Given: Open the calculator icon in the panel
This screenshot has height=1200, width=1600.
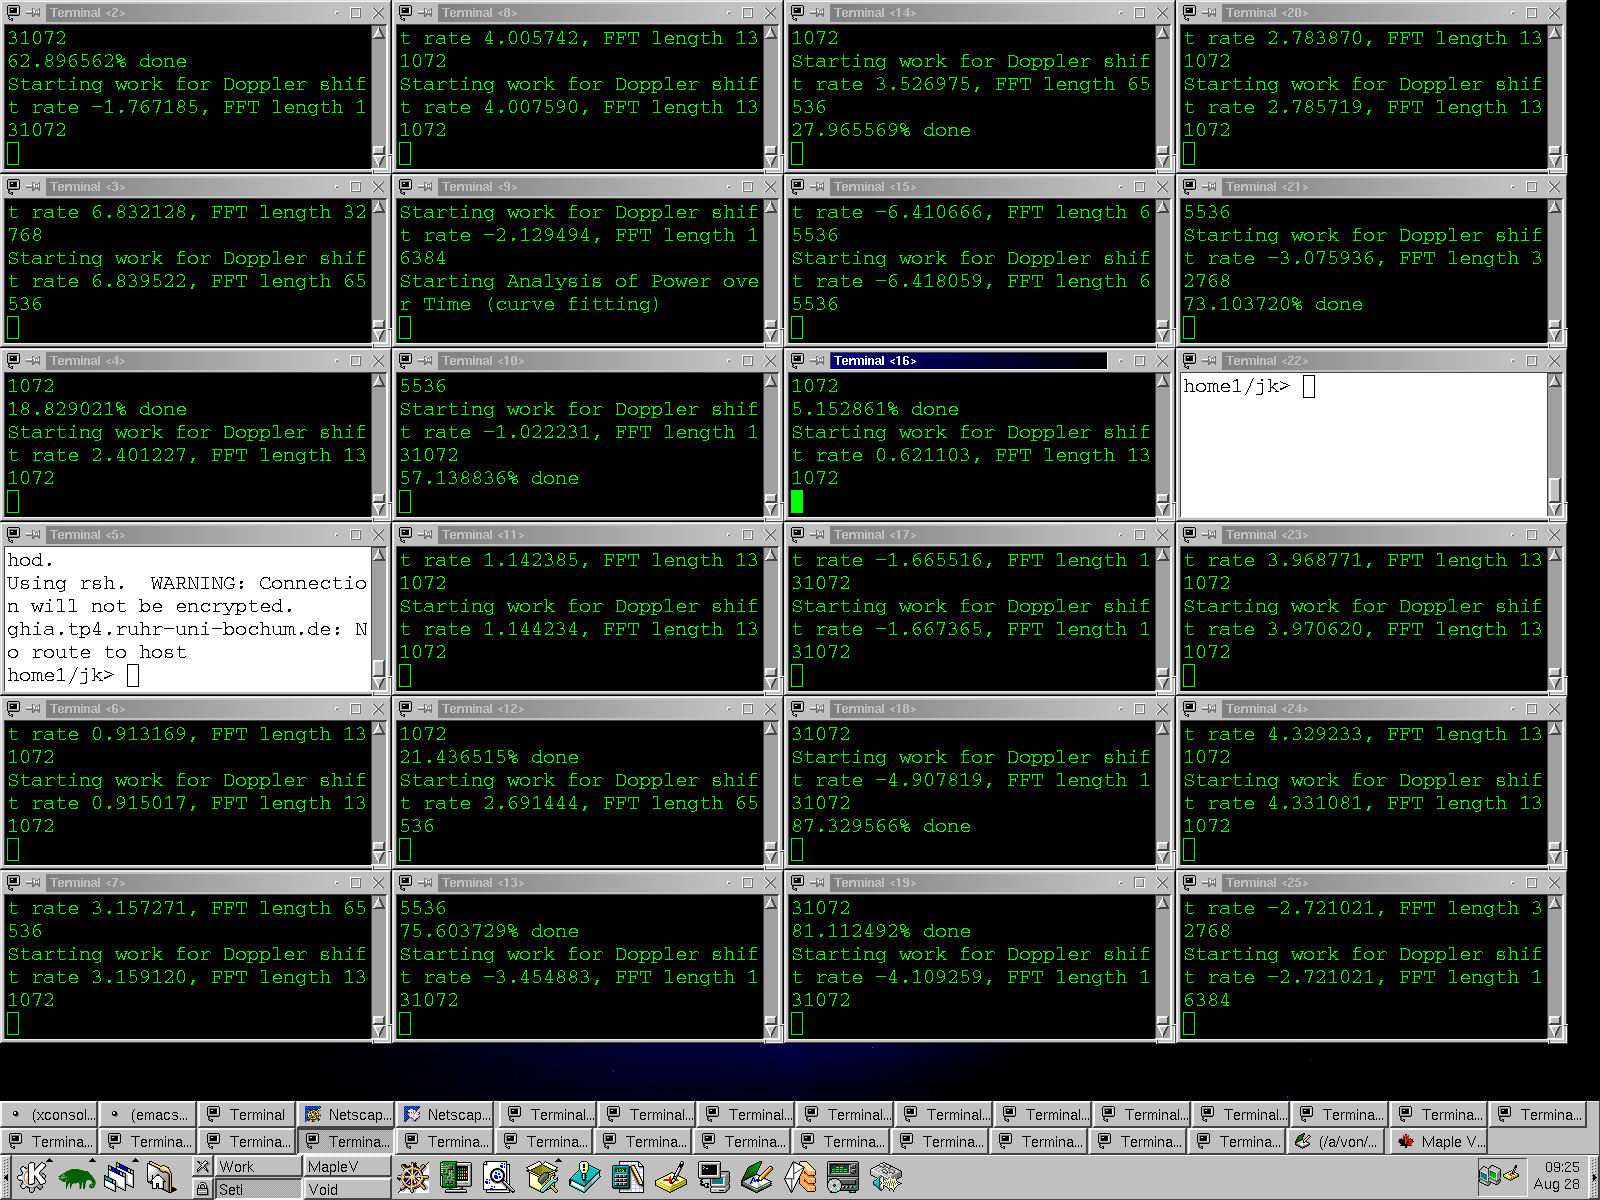Looking at the screenshot, I should (627, 1177).
